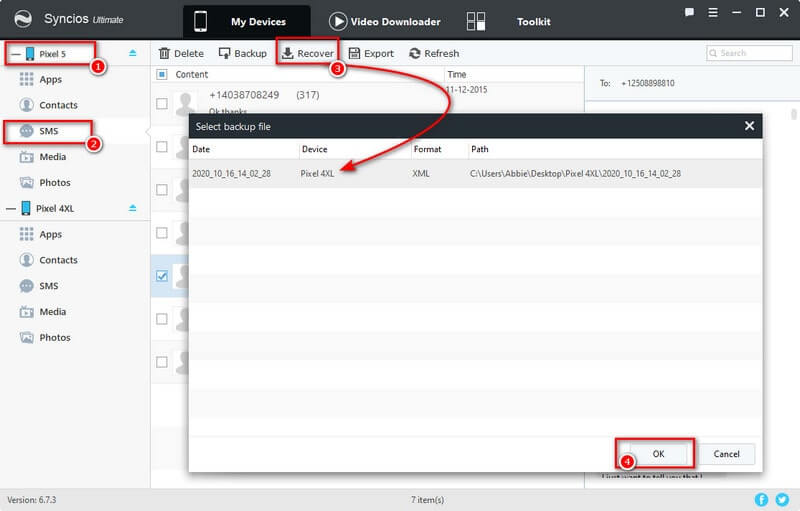Select the Pixel 4XL backup row

coord(475,173)
